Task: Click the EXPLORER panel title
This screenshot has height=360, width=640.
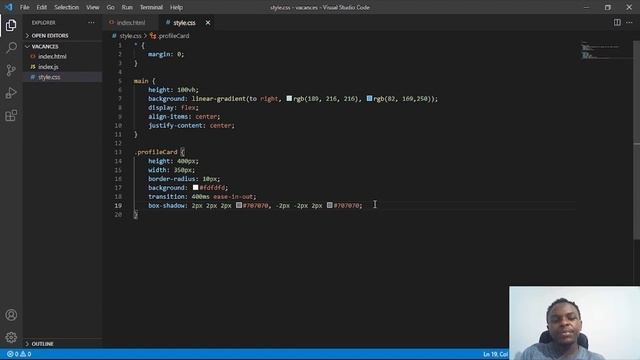Action: 44,23
